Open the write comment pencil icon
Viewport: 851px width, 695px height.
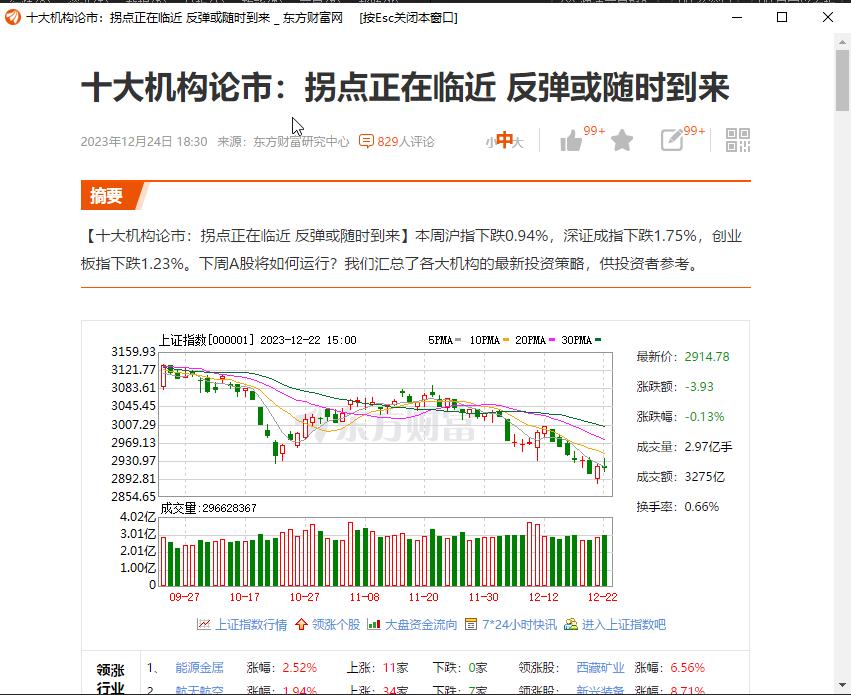672,141
